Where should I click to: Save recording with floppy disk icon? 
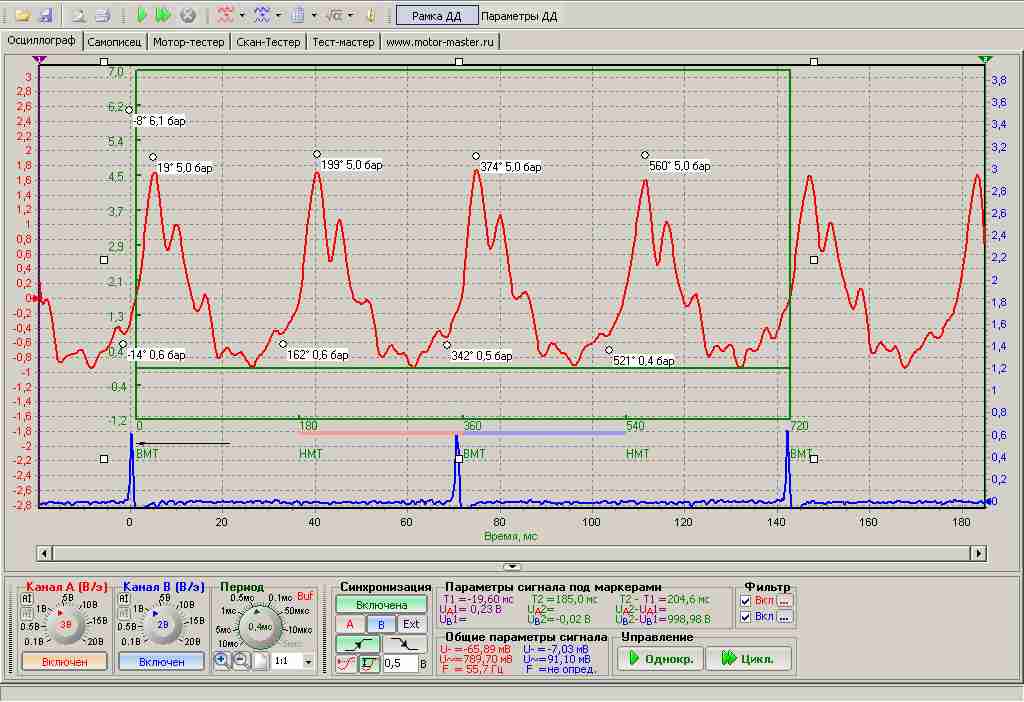tap(46, 15)
